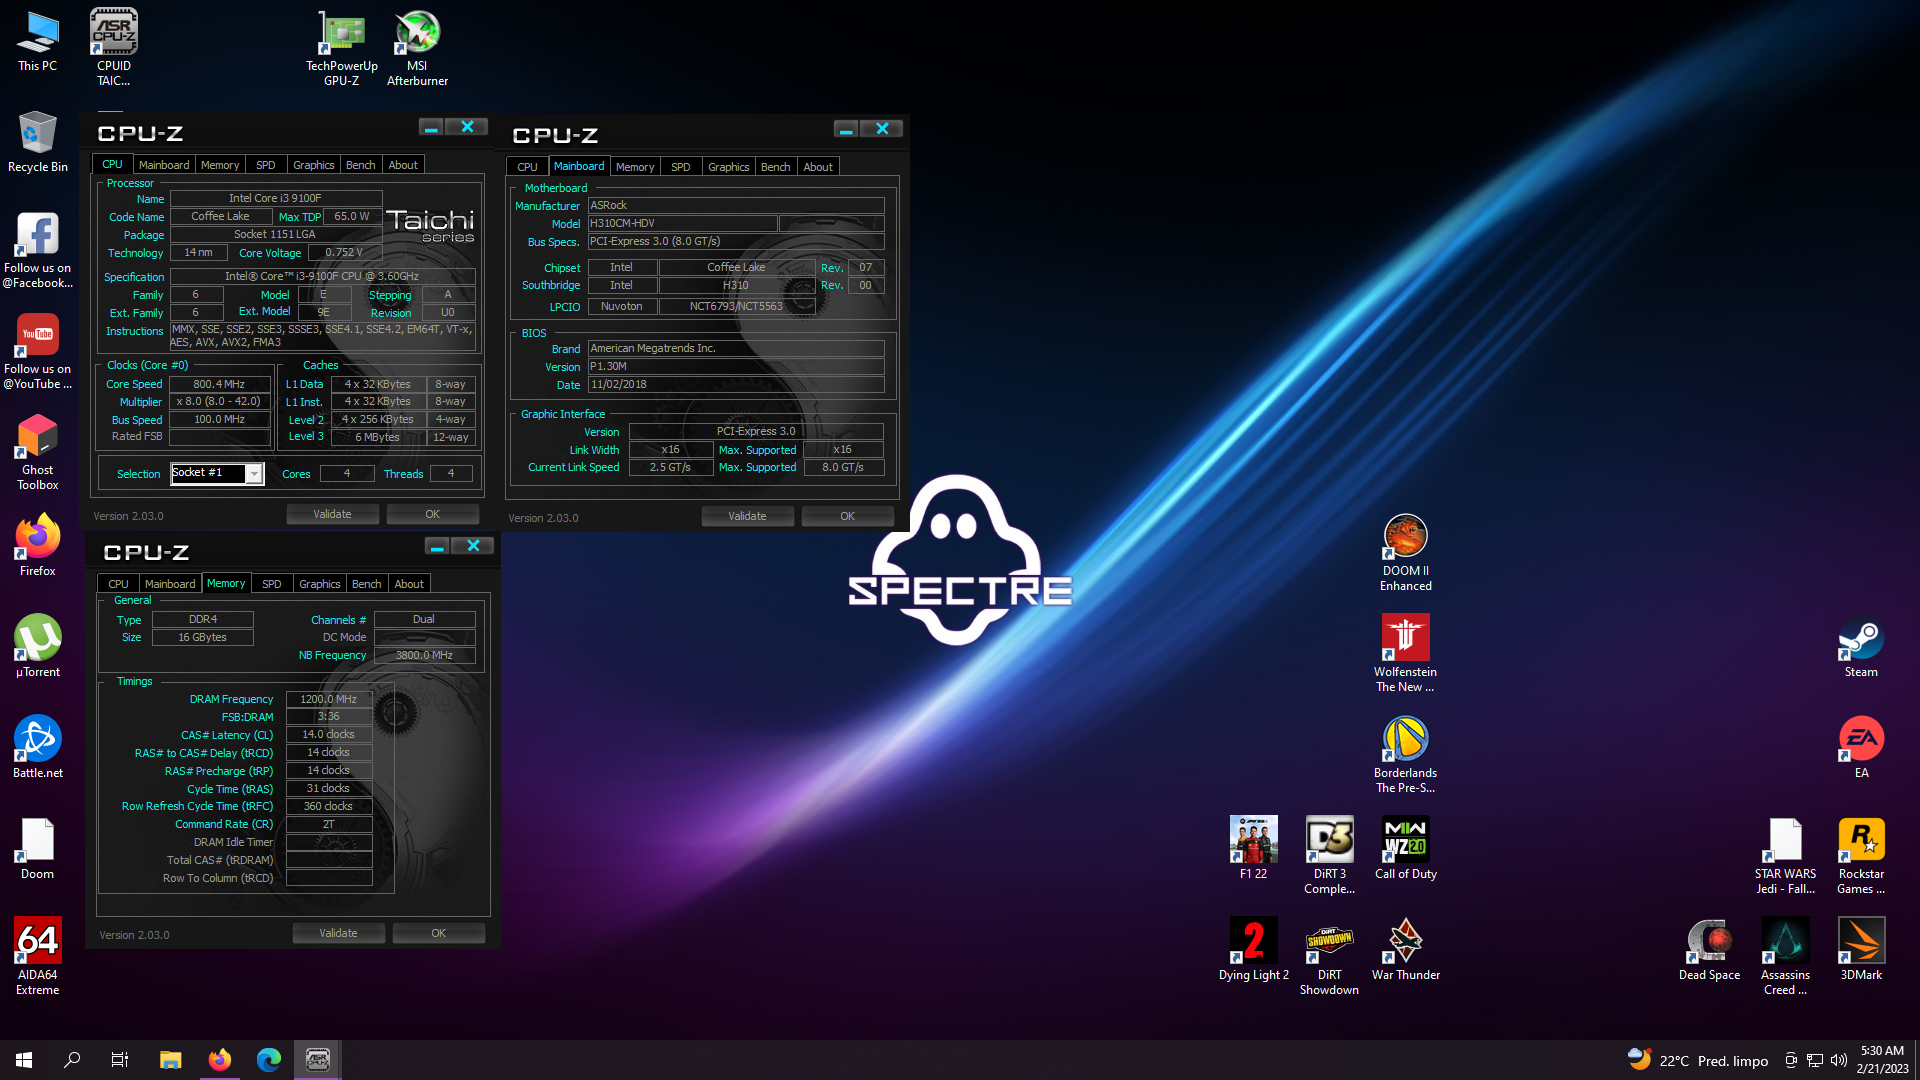Open Bench tab in Mainboard window
Viewport: 1920px width, 1080px height.
point(776,167)
